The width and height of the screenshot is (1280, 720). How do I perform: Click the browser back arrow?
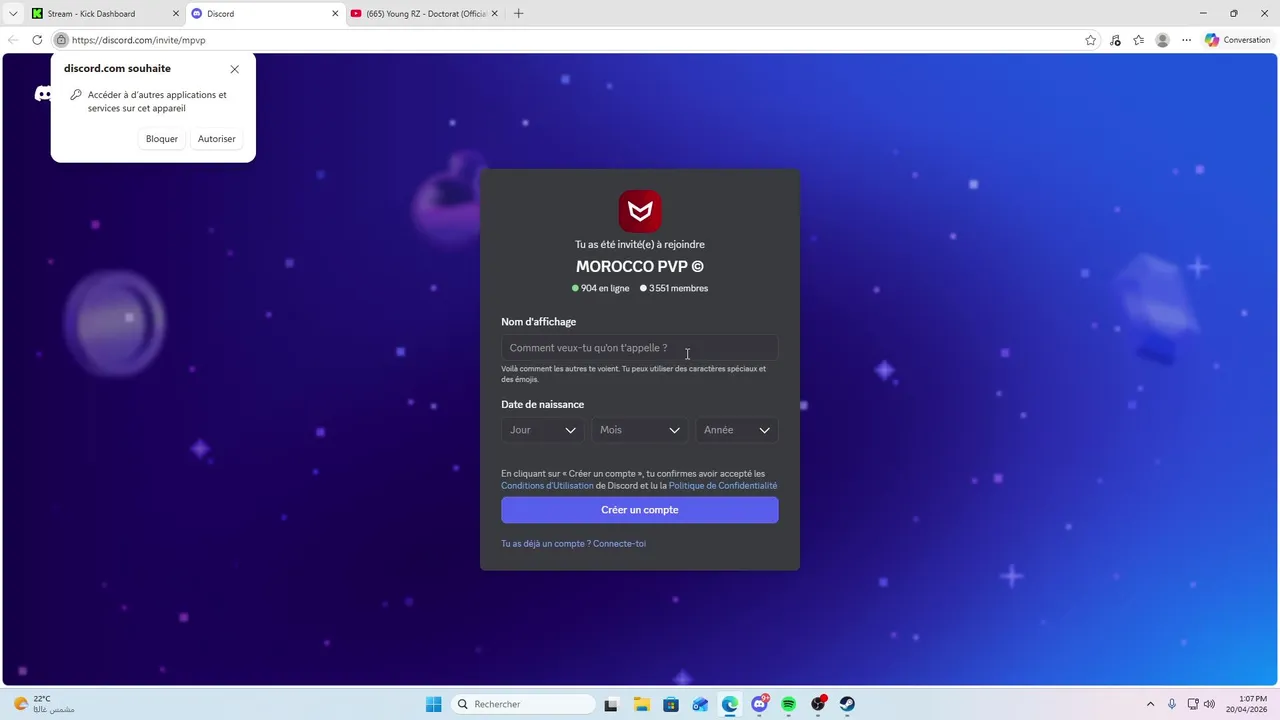click(13, 40)
